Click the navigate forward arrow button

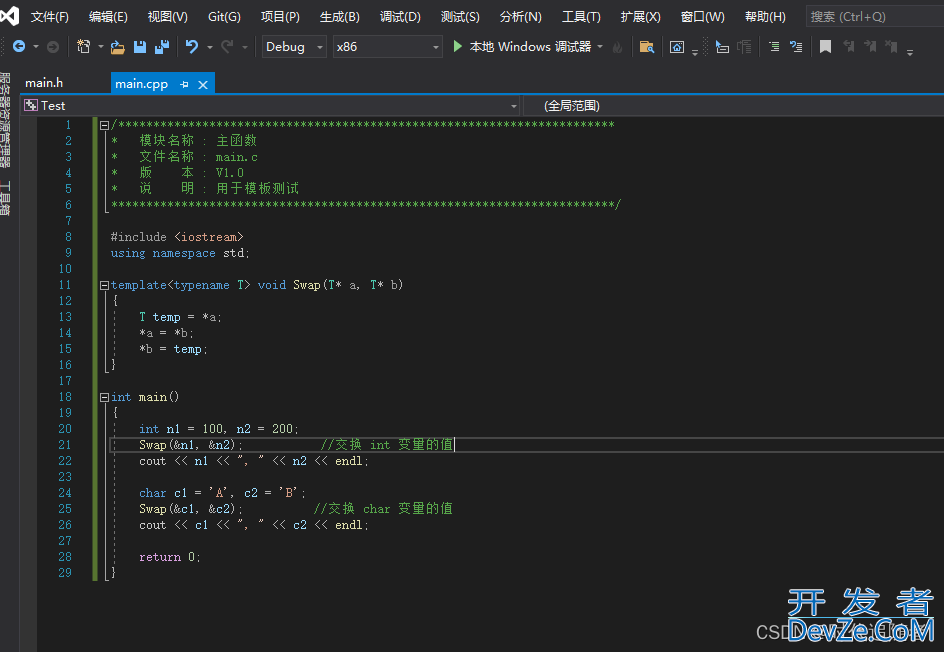pos(53,46)
